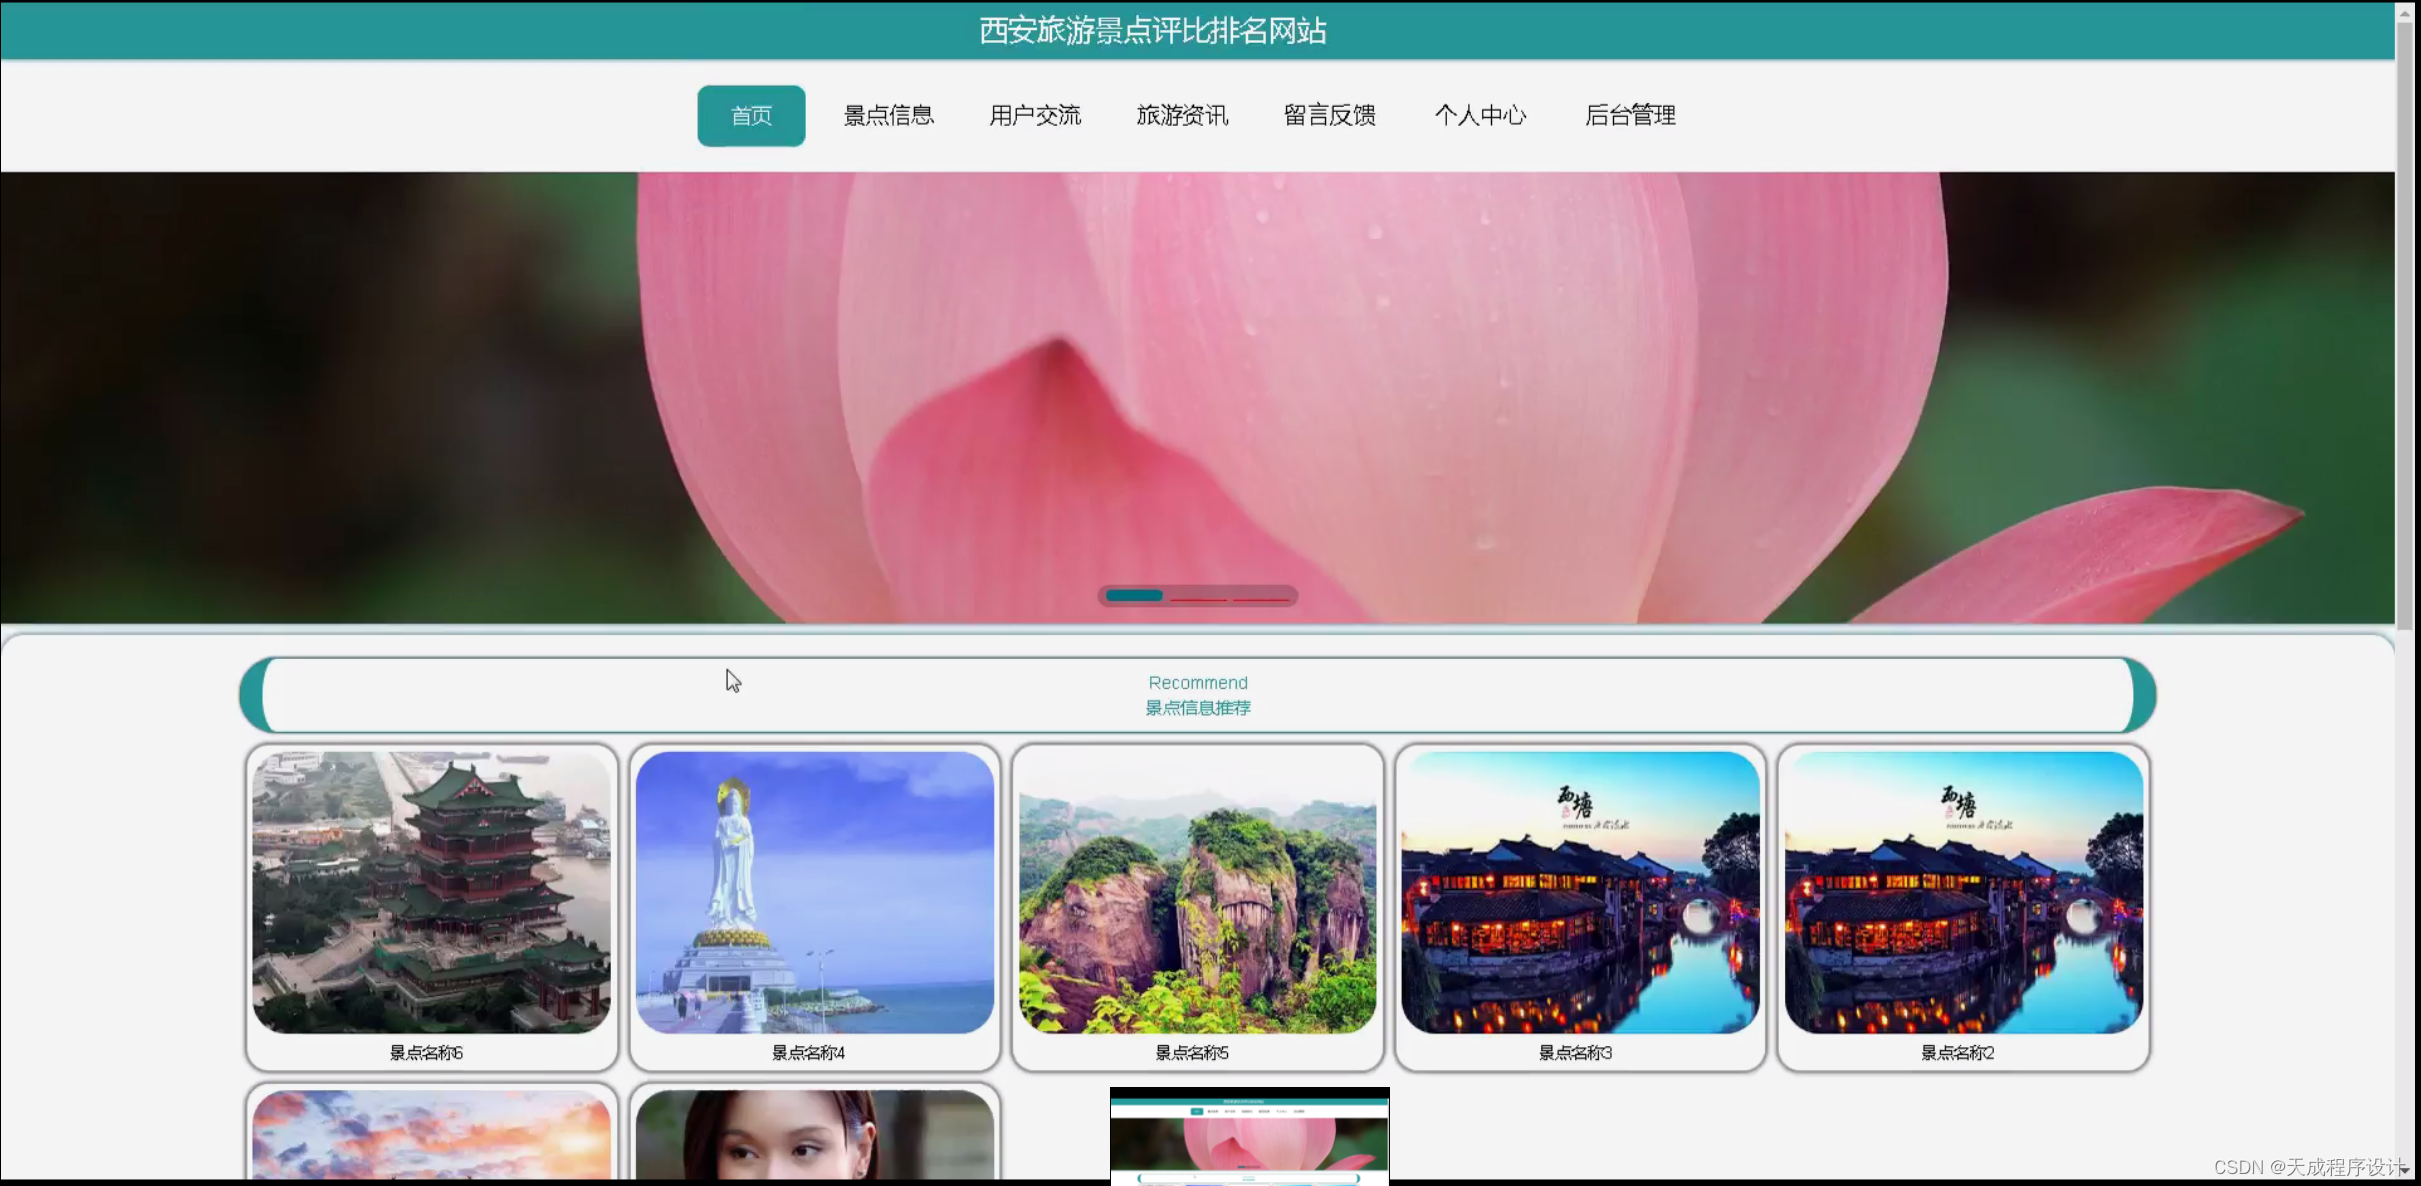
Task: Open the partially visible sunset image card
Action: click(x=431, y=1140)
